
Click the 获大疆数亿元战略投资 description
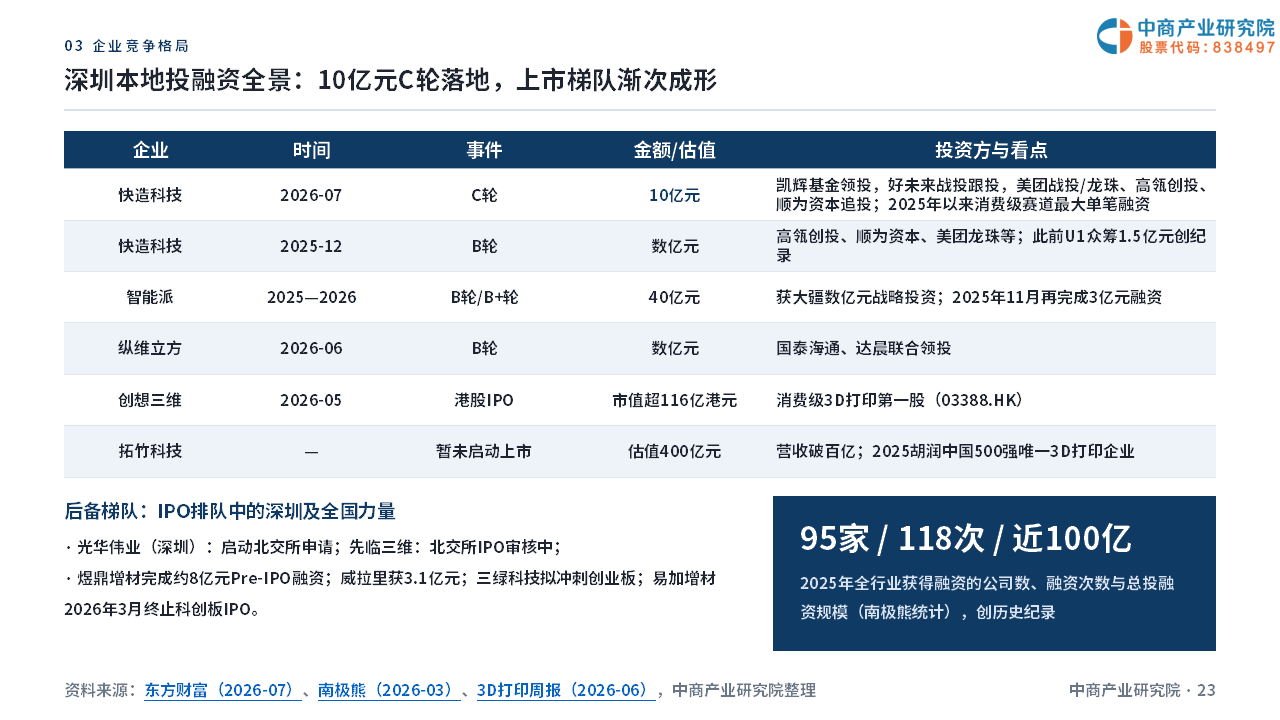pos(969,297)
